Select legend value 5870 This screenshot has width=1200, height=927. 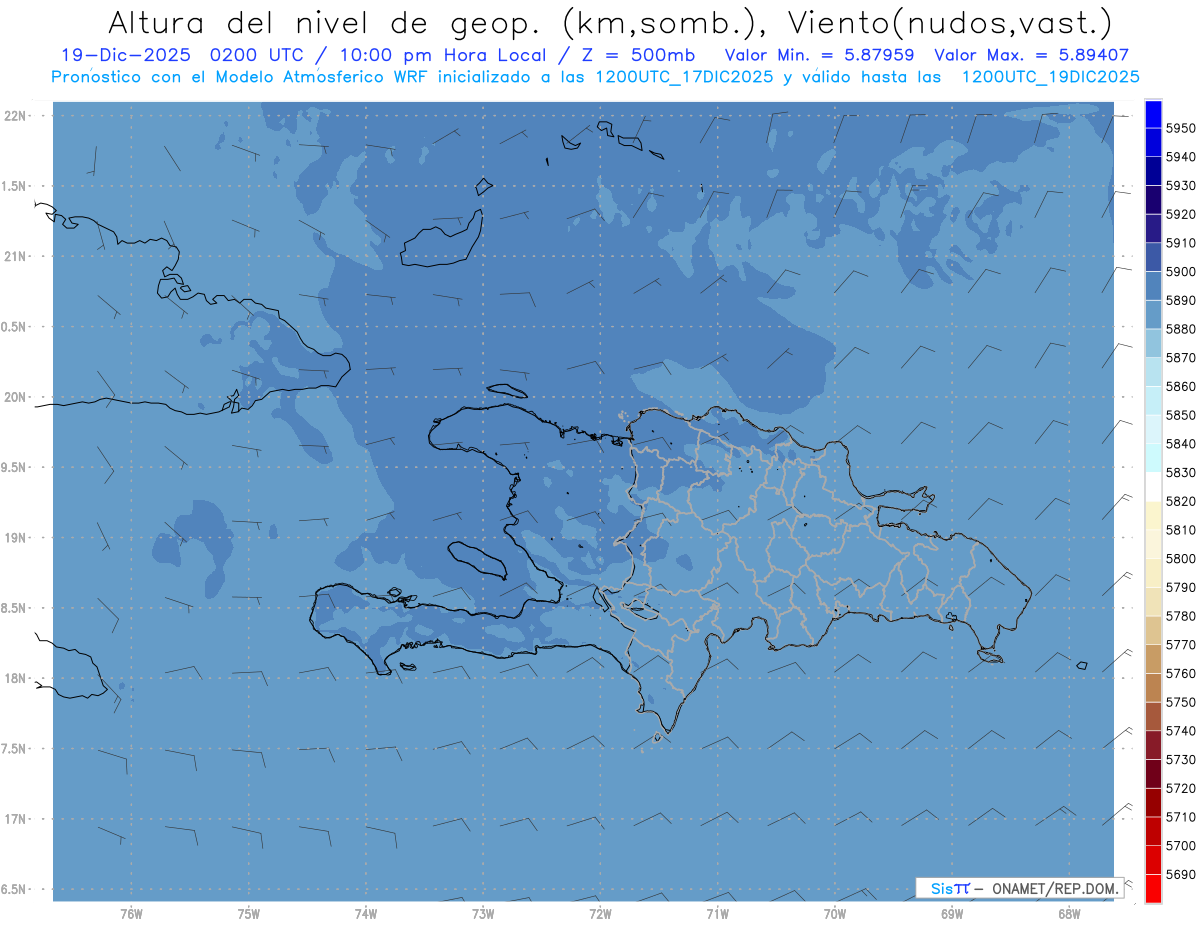(1181, 357)
